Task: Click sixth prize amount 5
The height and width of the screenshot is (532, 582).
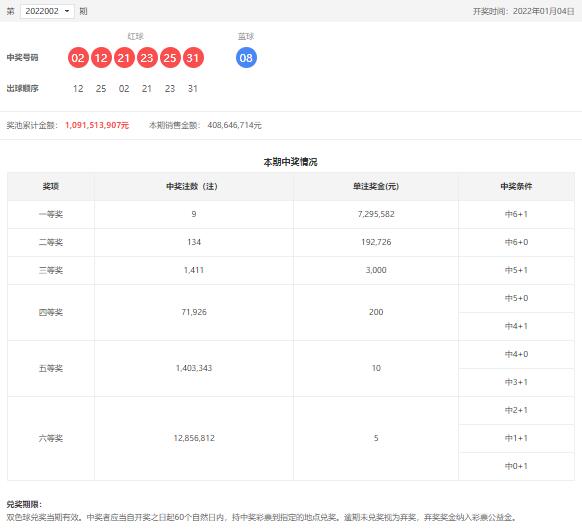Action: [x=376, y=438]
